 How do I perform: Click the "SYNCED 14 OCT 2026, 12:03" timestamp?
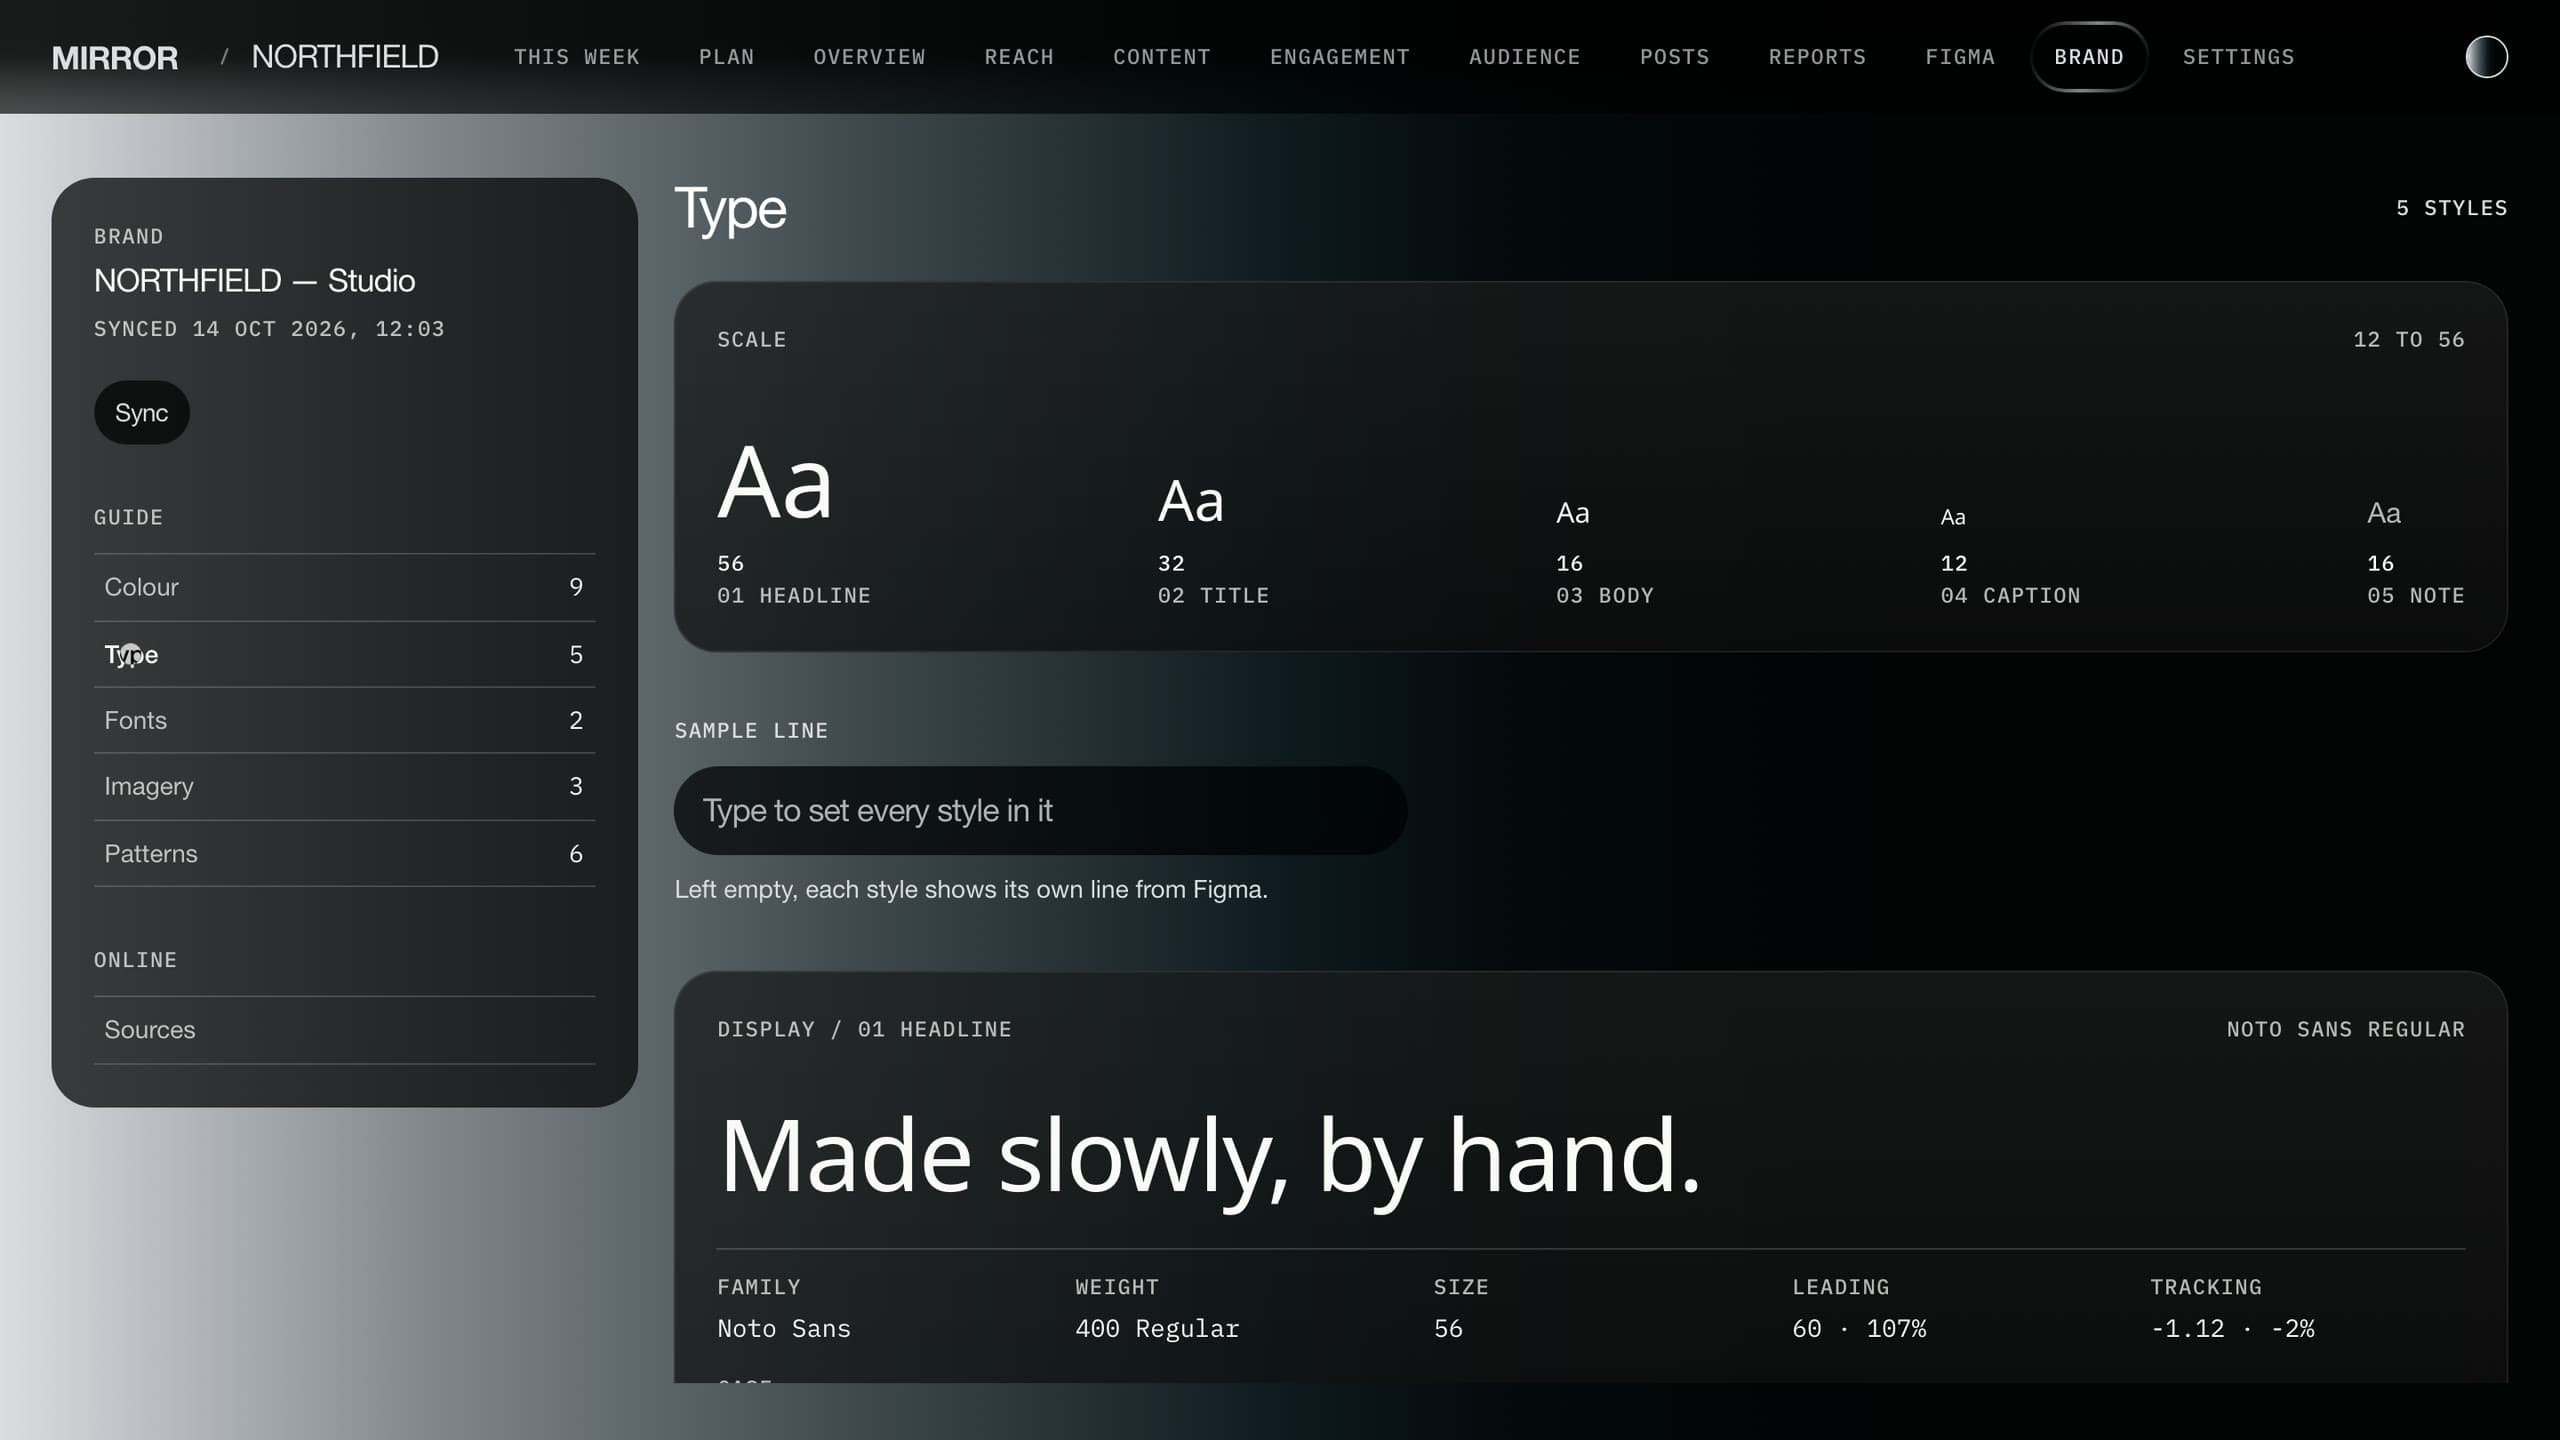(x=269, y=329)
